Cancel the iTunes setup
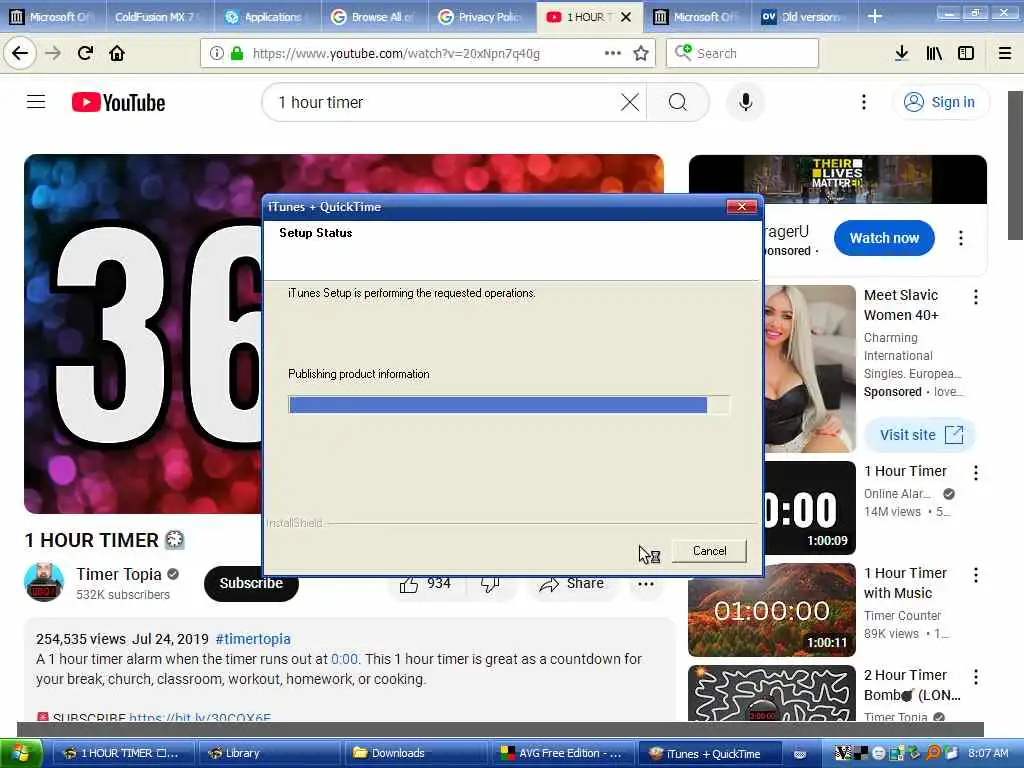The height and width of the screenshot is (768, 1024). 709,551
